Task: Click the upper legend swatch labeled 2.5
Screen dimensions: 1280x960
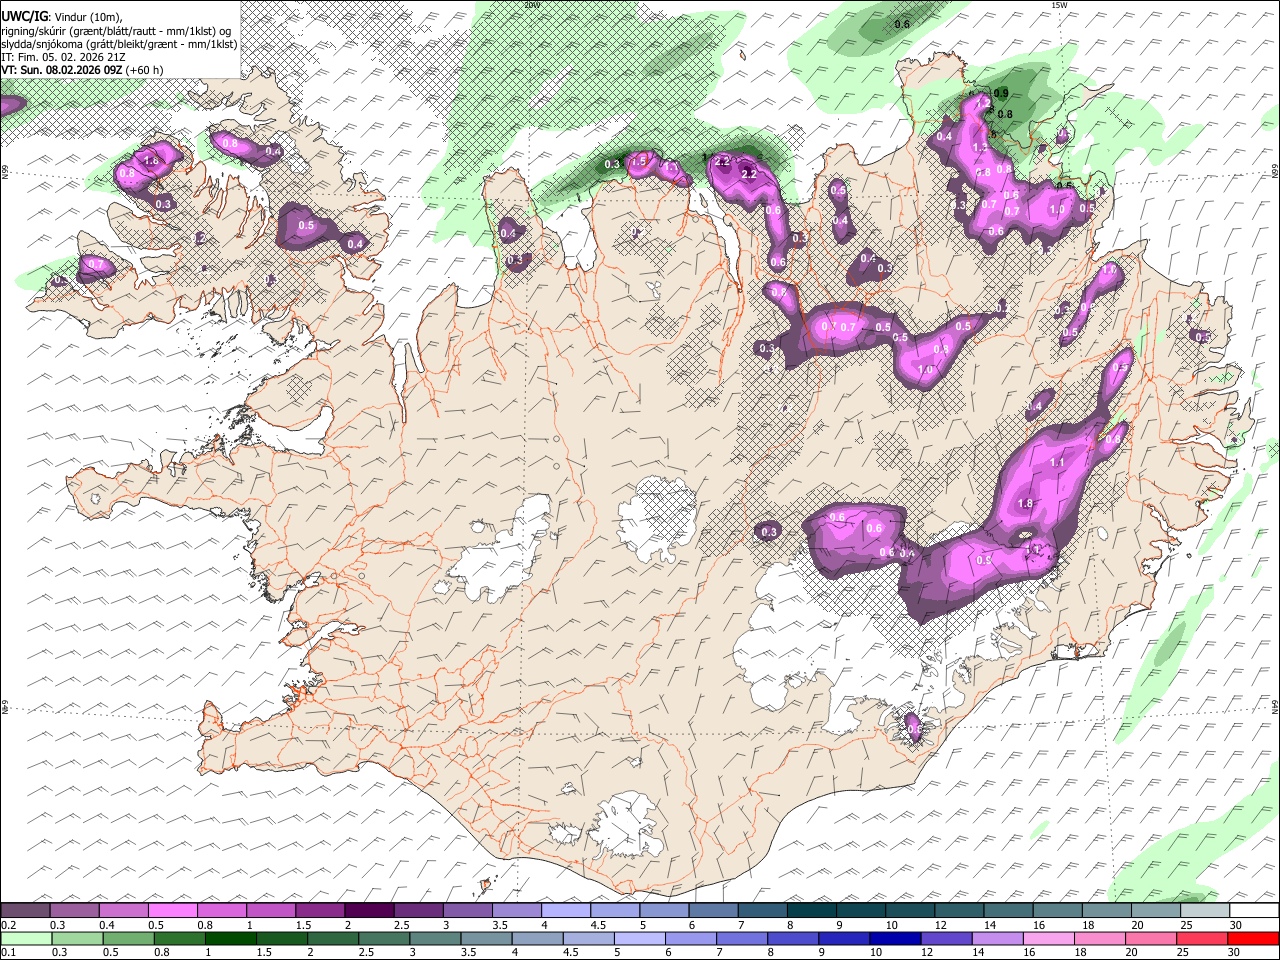Action: click(x=418, y=911)
